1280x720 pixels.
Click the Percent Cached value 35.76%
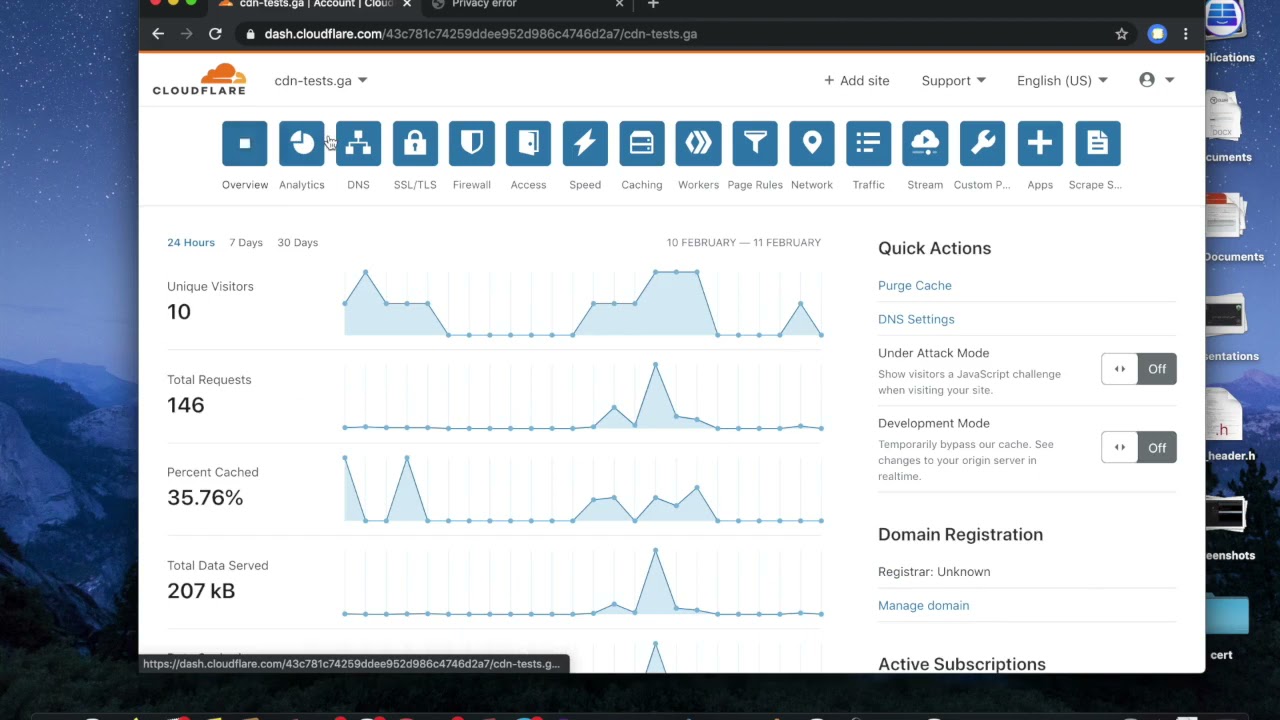click(x=205, y=498)
